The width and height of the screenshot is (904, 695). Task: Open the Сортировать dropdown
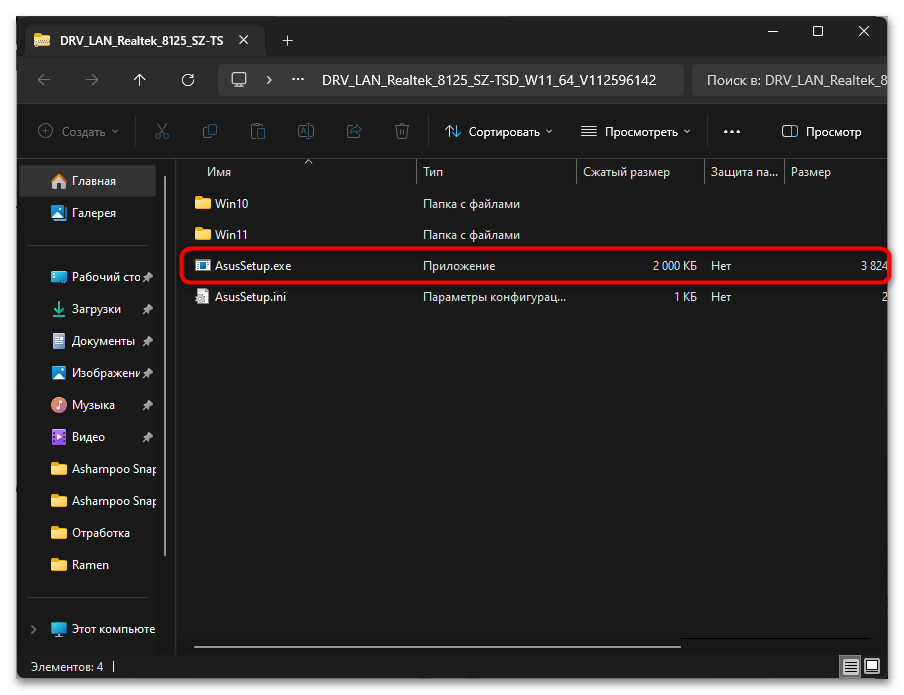[x=499, y=132]
